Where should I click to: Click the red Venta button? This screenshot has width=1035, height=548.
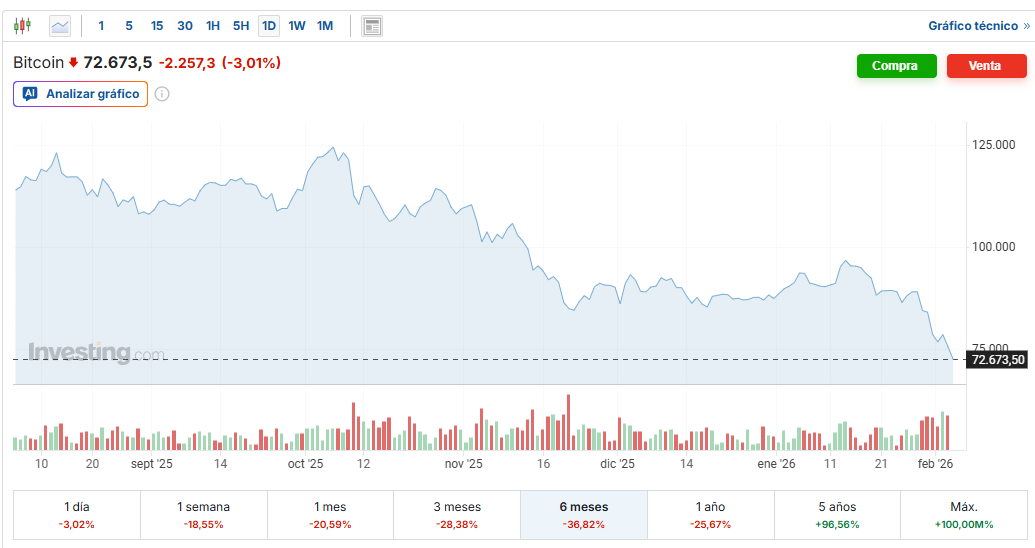(987, 66)
